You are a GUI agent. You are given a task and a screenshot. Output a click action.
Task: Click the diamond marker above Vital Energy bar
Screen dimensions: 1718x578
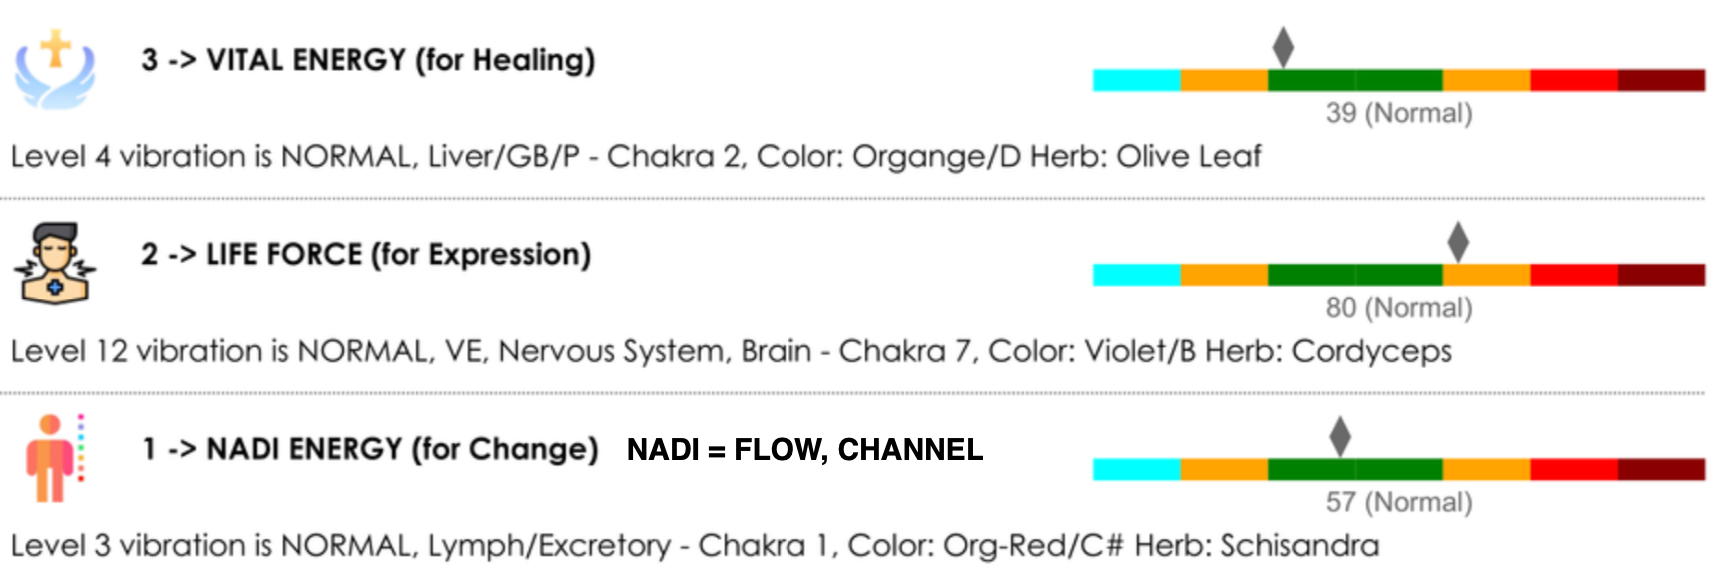point(1283,47)
